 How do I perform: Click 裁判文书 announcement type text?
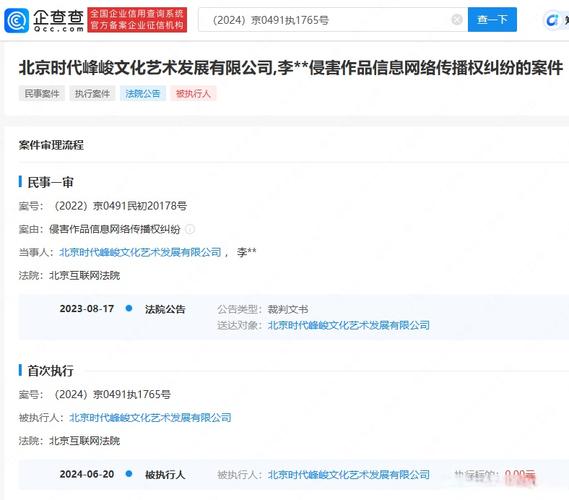click(288, 310)
